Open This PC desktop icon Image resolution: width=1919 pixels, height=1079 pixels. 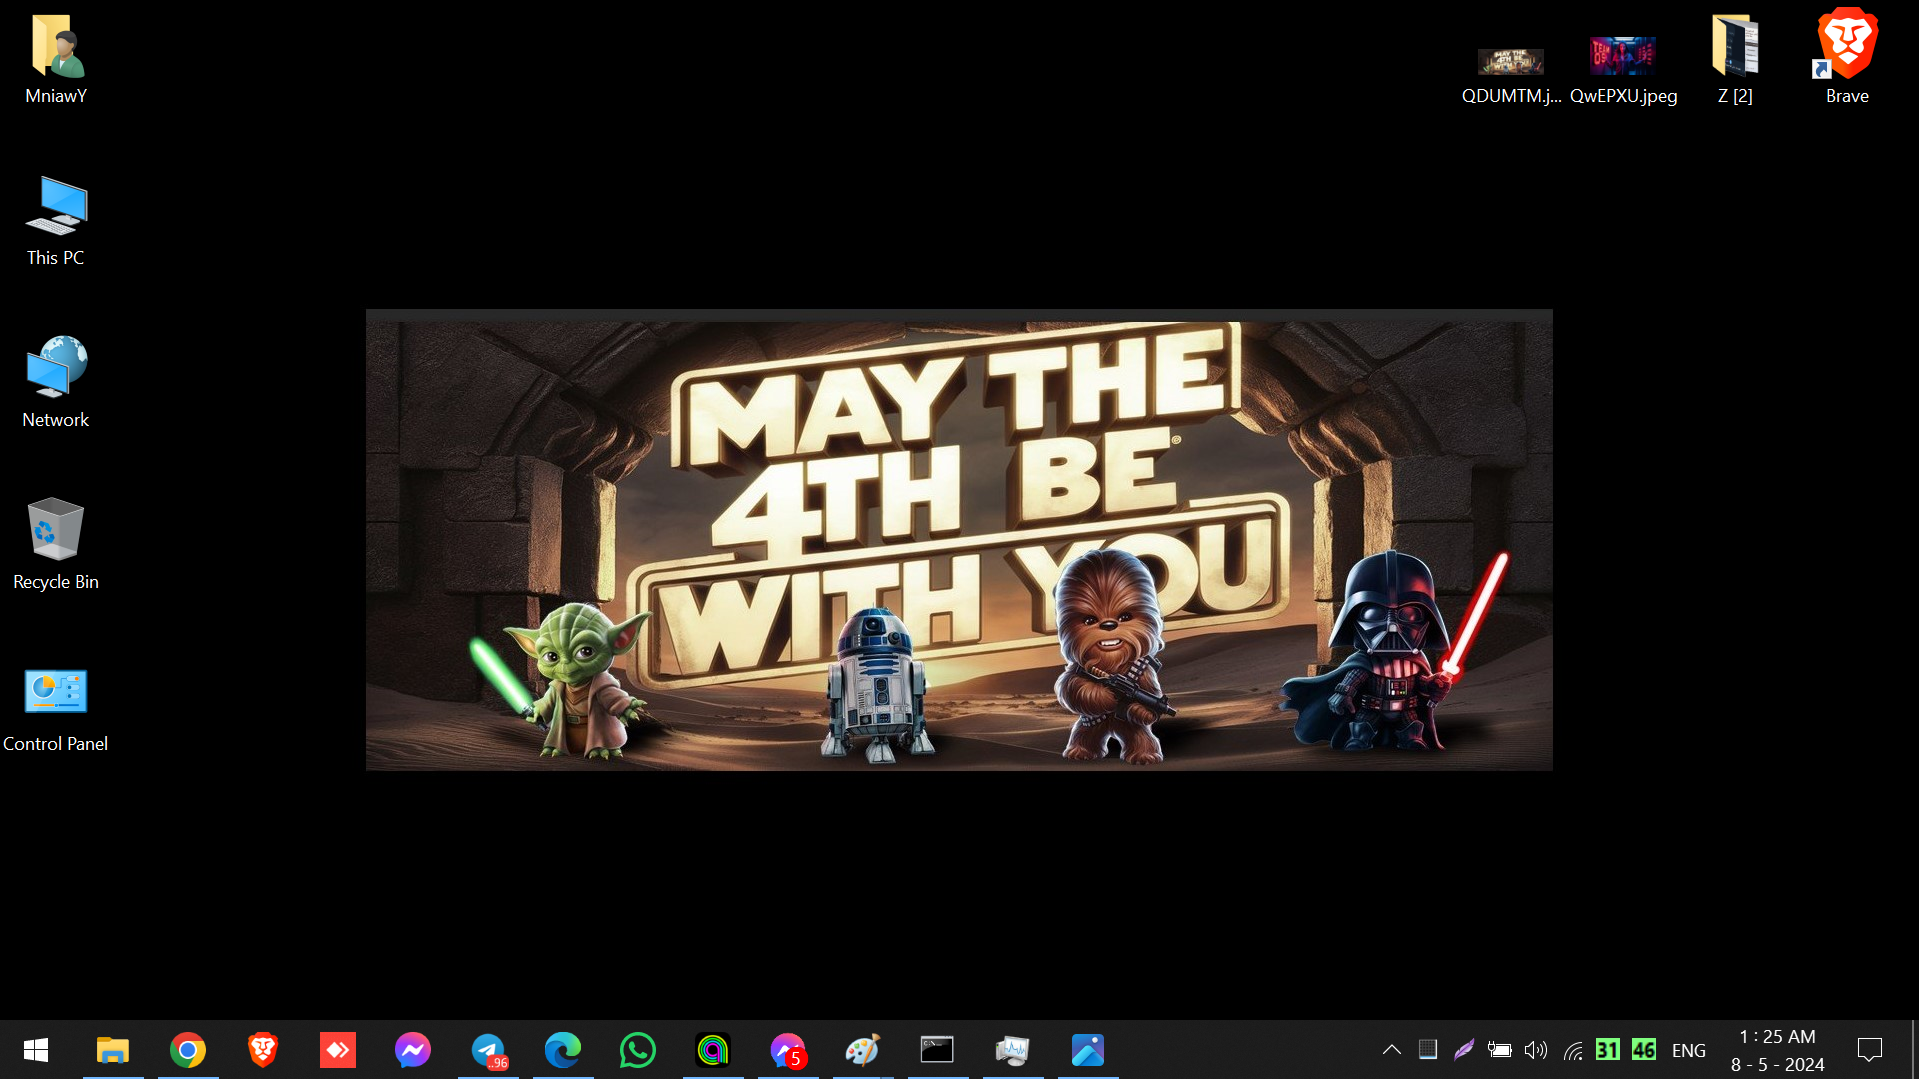(x=56, y=220)
